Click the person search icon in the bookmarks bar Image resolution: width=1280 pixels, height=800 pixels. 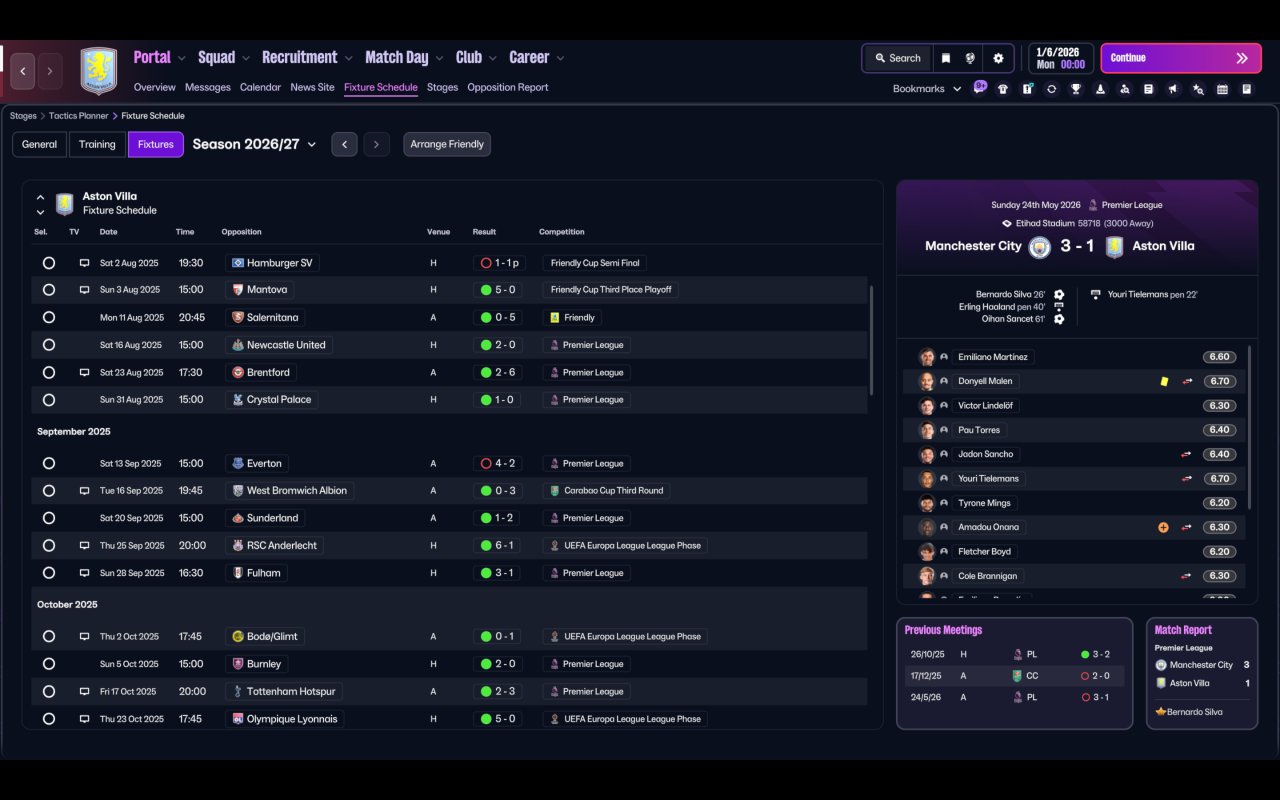point(1124,89)
